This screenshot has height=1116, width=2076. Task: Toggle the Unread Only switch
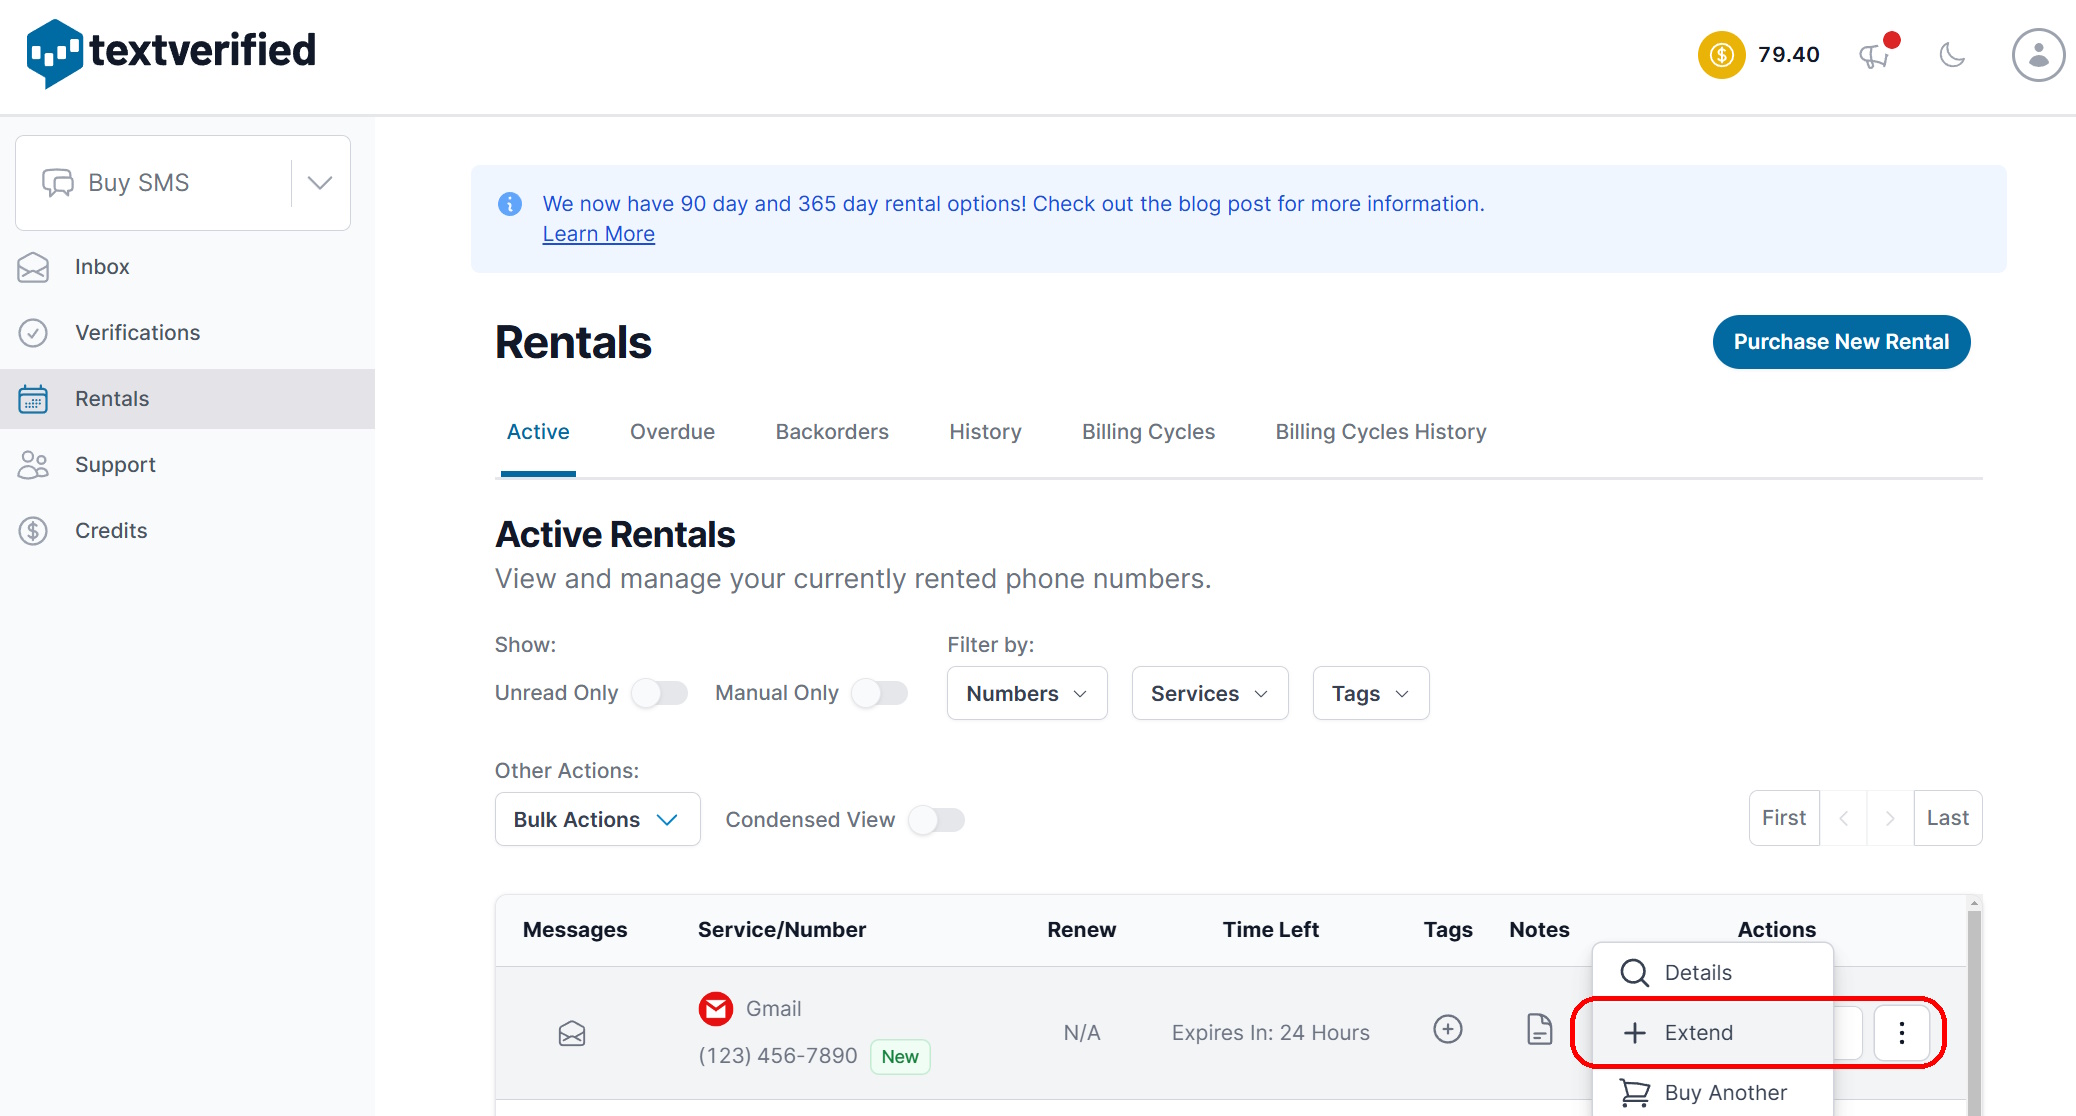(x=659, y=691)
